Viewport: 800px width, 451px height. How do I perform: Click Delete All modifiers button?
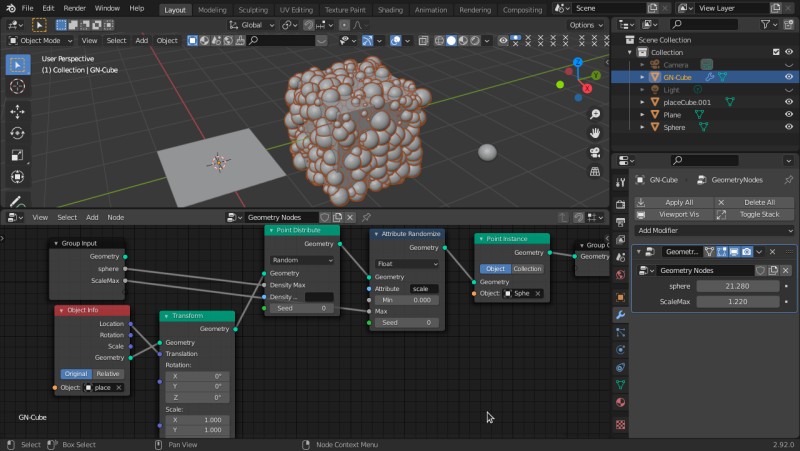click(x=754, y=203)
